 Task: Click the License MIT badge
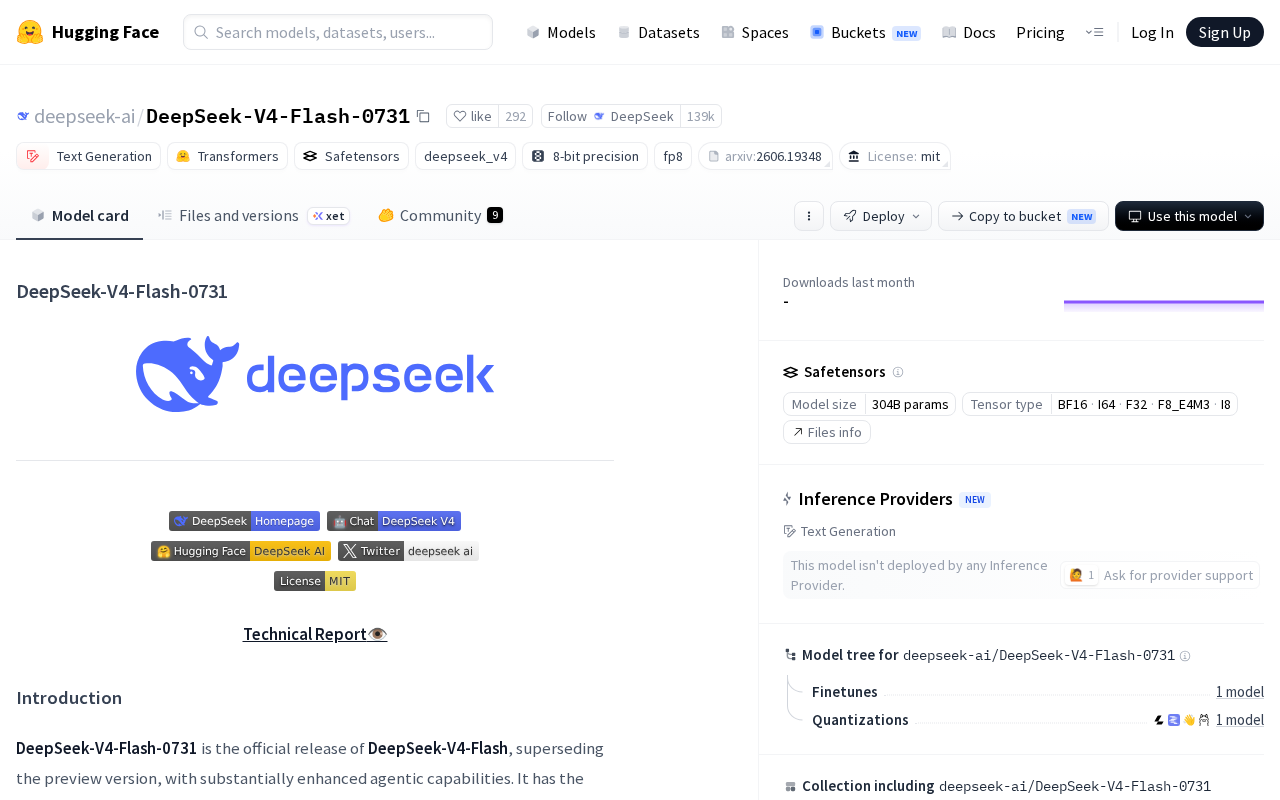[x=315, y=581]
